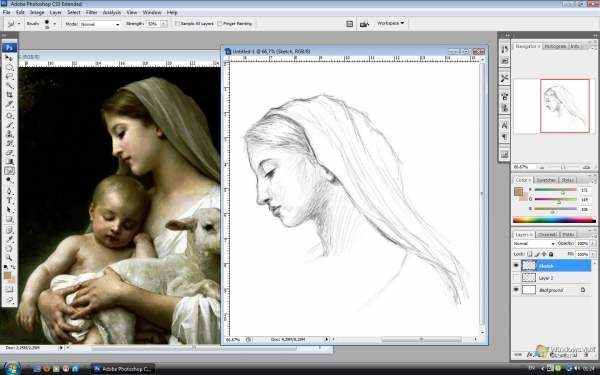Show Layer 2 visibility

click(516, 277)
